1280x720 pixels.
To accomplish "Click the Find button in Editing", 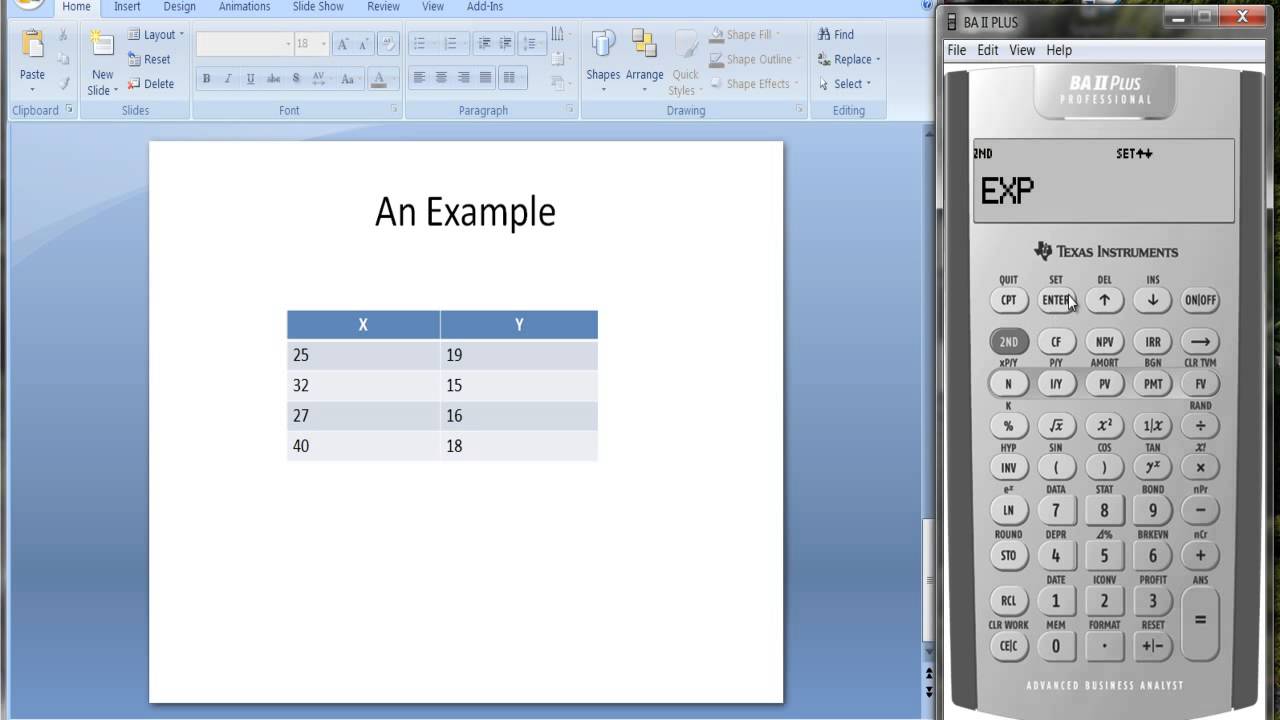I will pyautogui.click(x=836, y=35).
